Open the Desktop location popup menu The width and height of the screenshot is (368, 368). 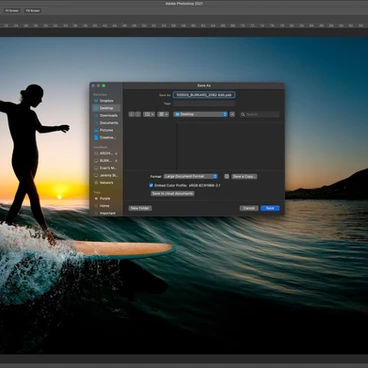click(201, 114)
